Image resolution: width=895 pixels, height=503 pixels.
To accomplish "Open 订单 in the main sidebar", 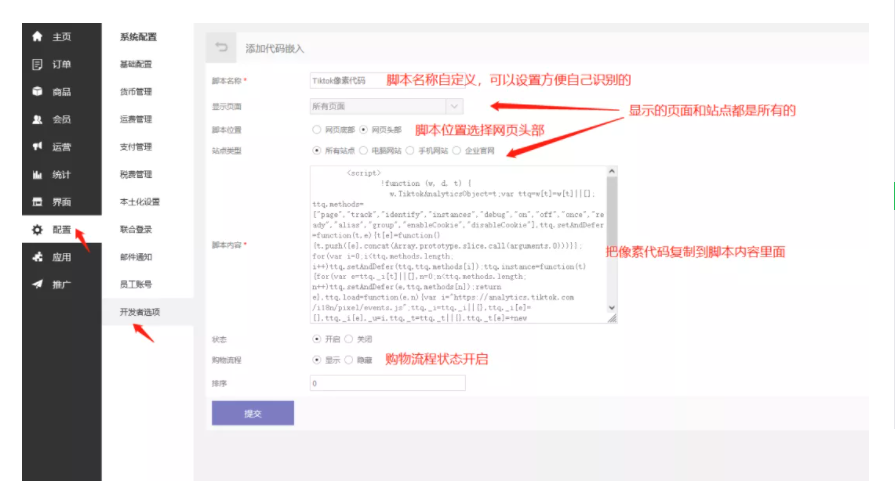I will click(62, 65).
